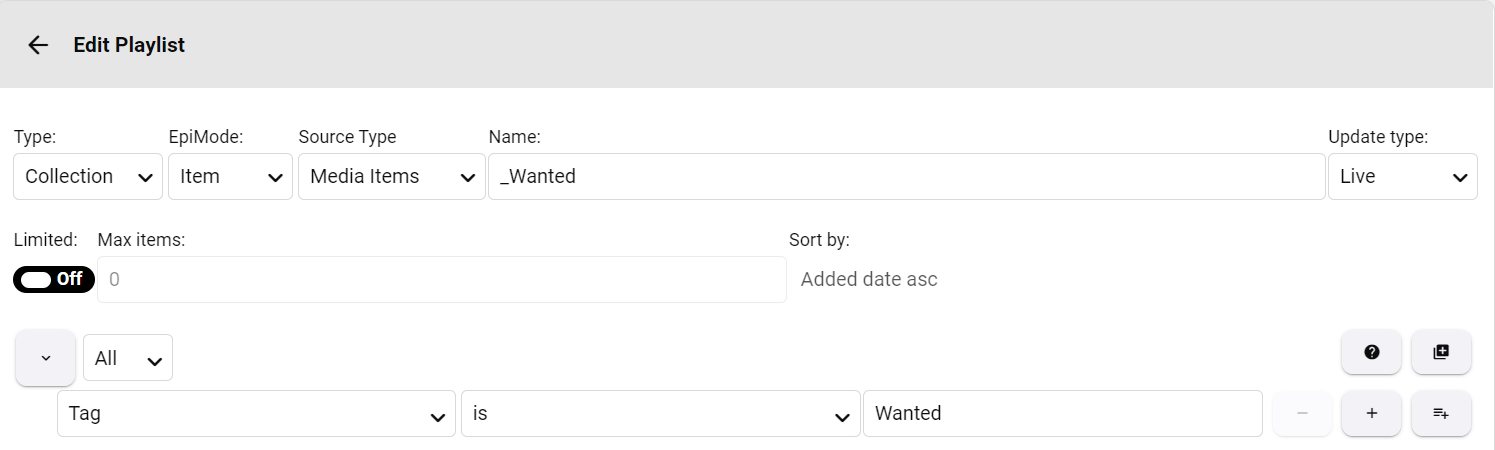Change the Update type Live dropdown

1402,177
